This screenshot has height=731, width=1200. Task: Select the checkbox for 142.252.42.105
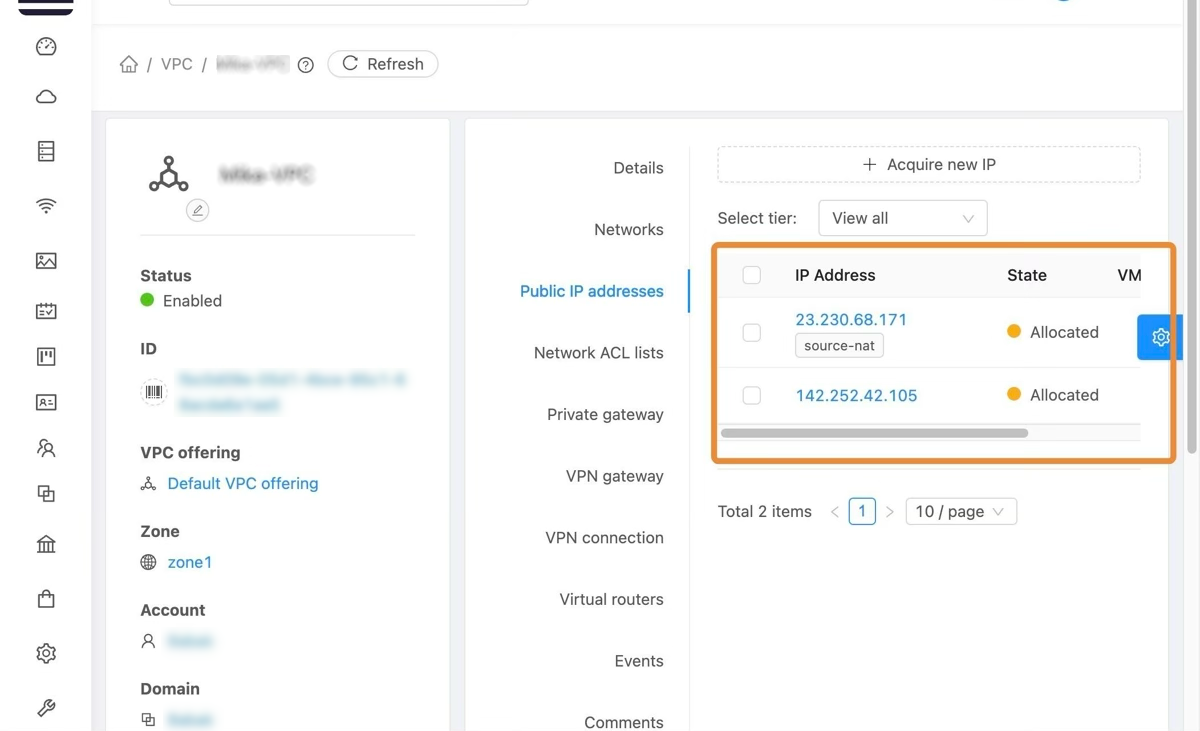pyautogui.click(x=752, y=395)
